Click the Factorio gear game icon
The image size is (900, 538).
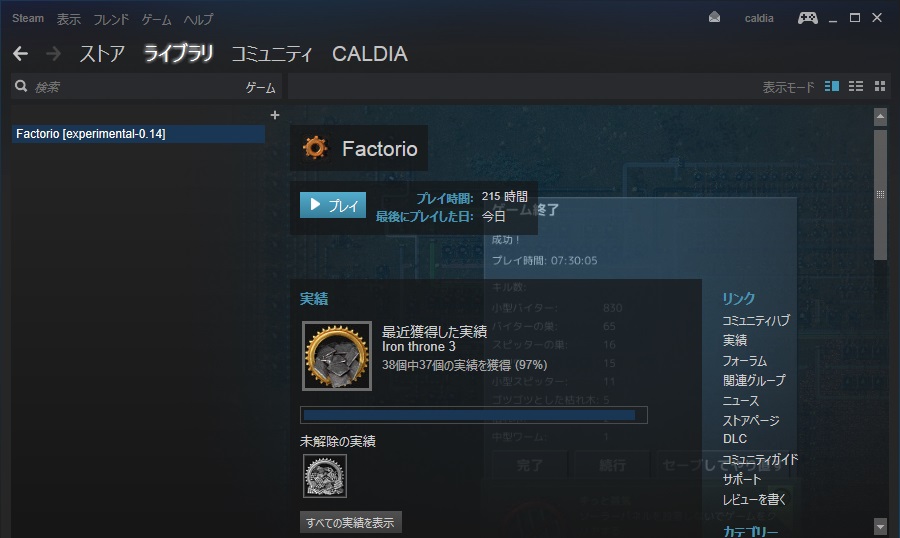(315, 148)
